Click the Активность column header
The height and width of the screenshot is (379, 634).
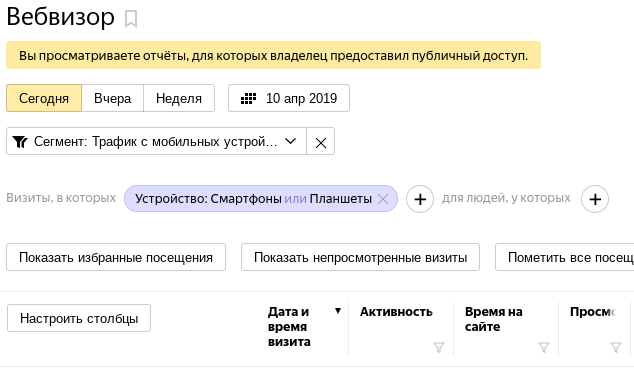point(396,312)
